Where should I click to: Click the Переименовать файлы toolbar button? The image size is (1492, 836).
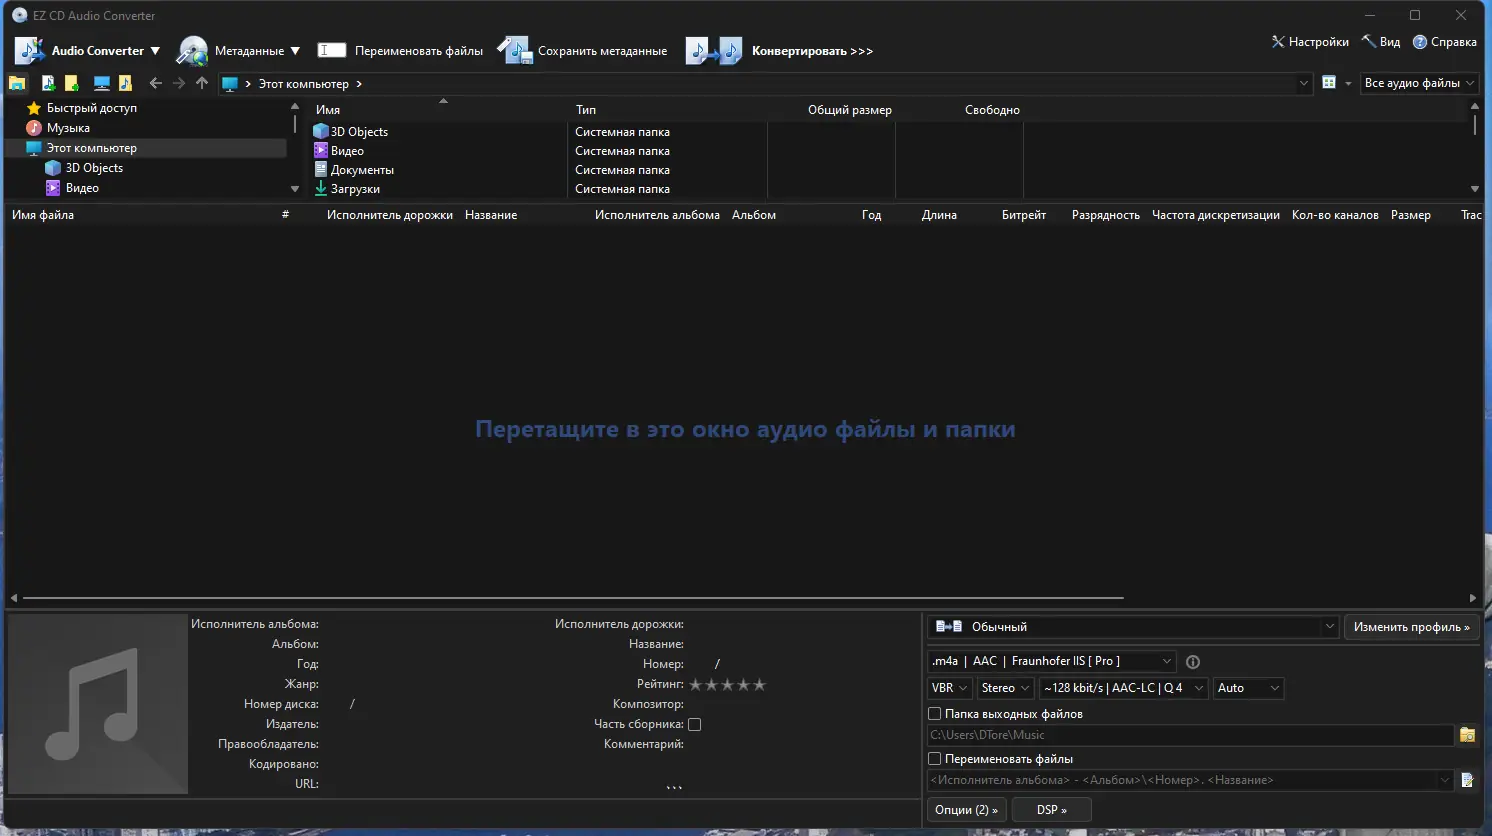[x=400, y=50]
